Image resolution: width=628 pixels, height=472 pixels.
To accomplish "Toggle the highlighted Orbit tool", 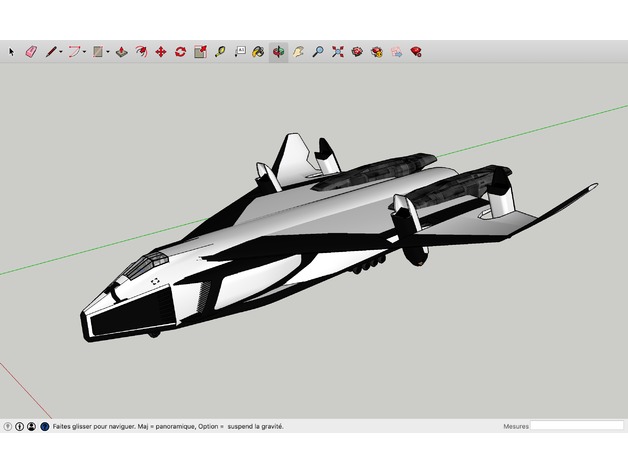I will click(x=278, y=52).
